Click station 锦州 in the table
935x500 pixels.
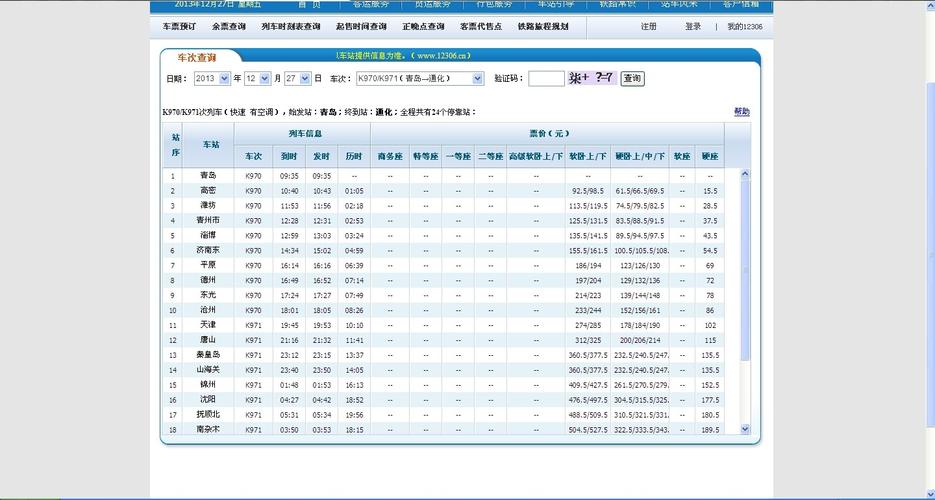pos(208,384)
